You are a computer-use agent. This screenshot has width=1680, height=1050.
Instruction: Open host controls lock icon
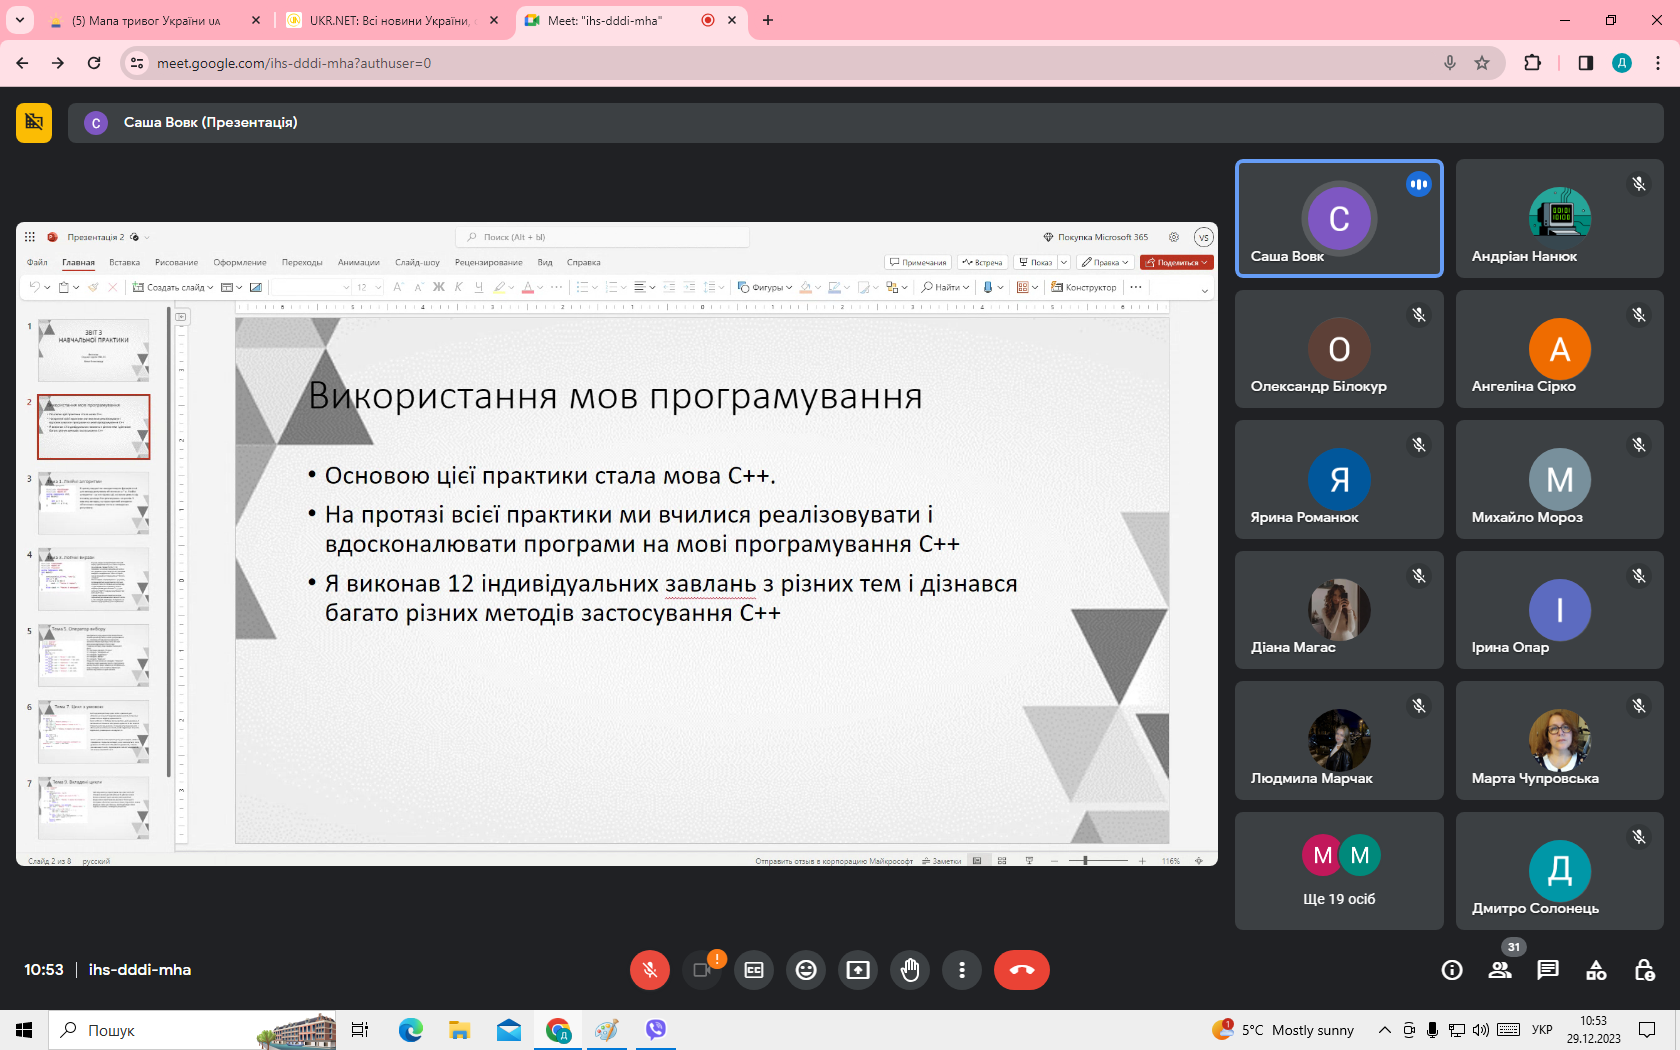[1644, 970]
